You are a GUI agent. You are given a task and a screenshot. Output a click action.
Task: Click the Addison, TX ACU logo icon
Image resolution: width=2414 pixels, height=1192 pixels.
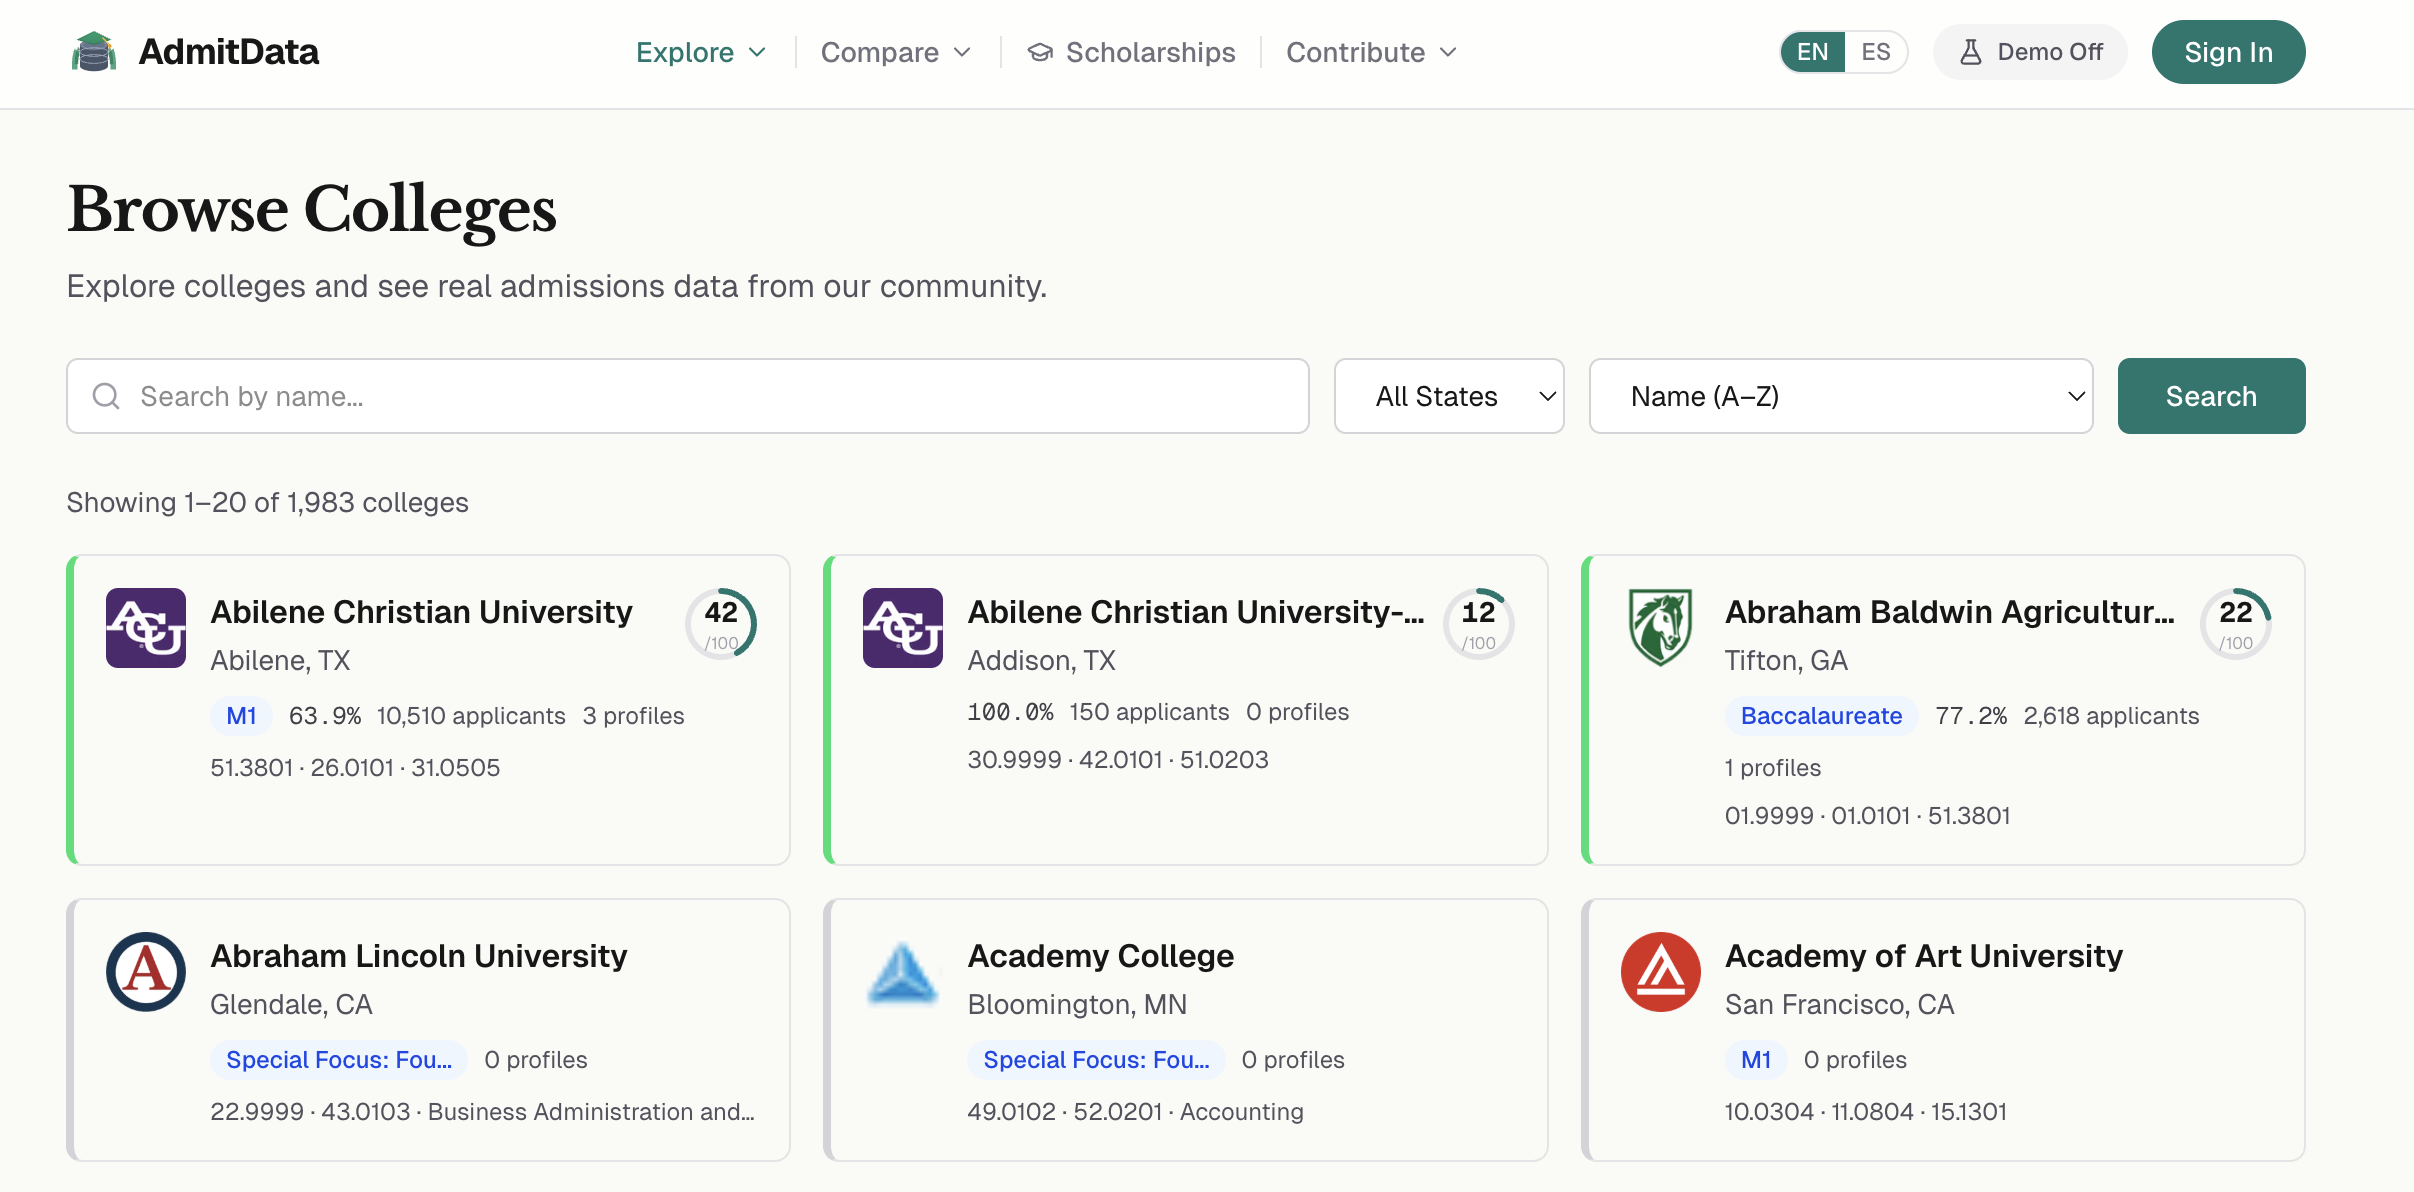tap(902, 627)
